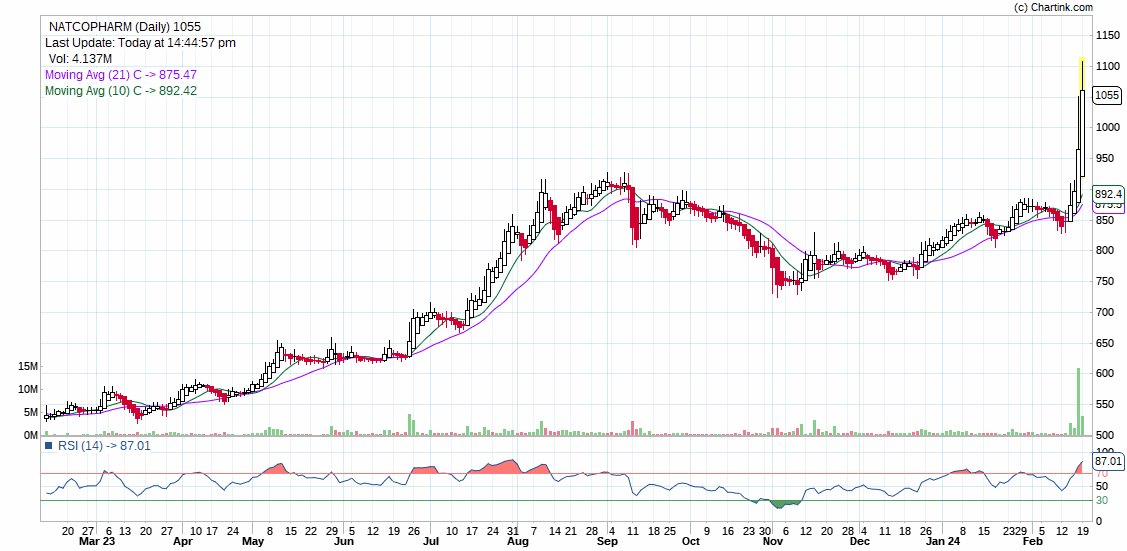The width and height of the screenshot is (1127, 551).
Task: Click the Apr month label
Action: click(183, 540)
